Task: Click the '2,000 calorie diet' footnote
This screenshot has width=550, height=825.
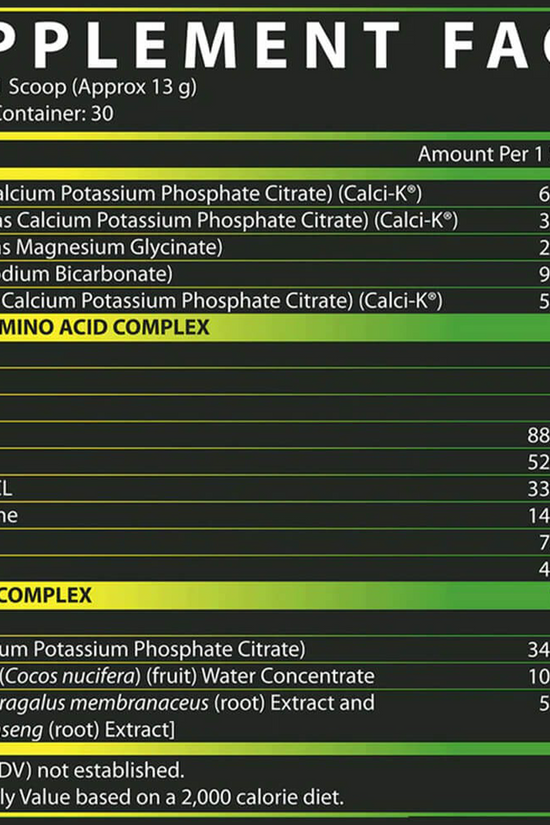Action: pyautogui.click(x=172, y=798)
